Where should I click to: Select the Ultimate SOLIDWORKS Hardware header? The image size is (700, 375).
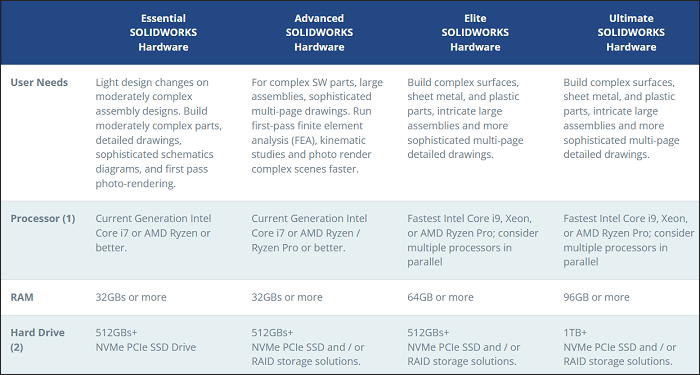[x=631, y=33]
